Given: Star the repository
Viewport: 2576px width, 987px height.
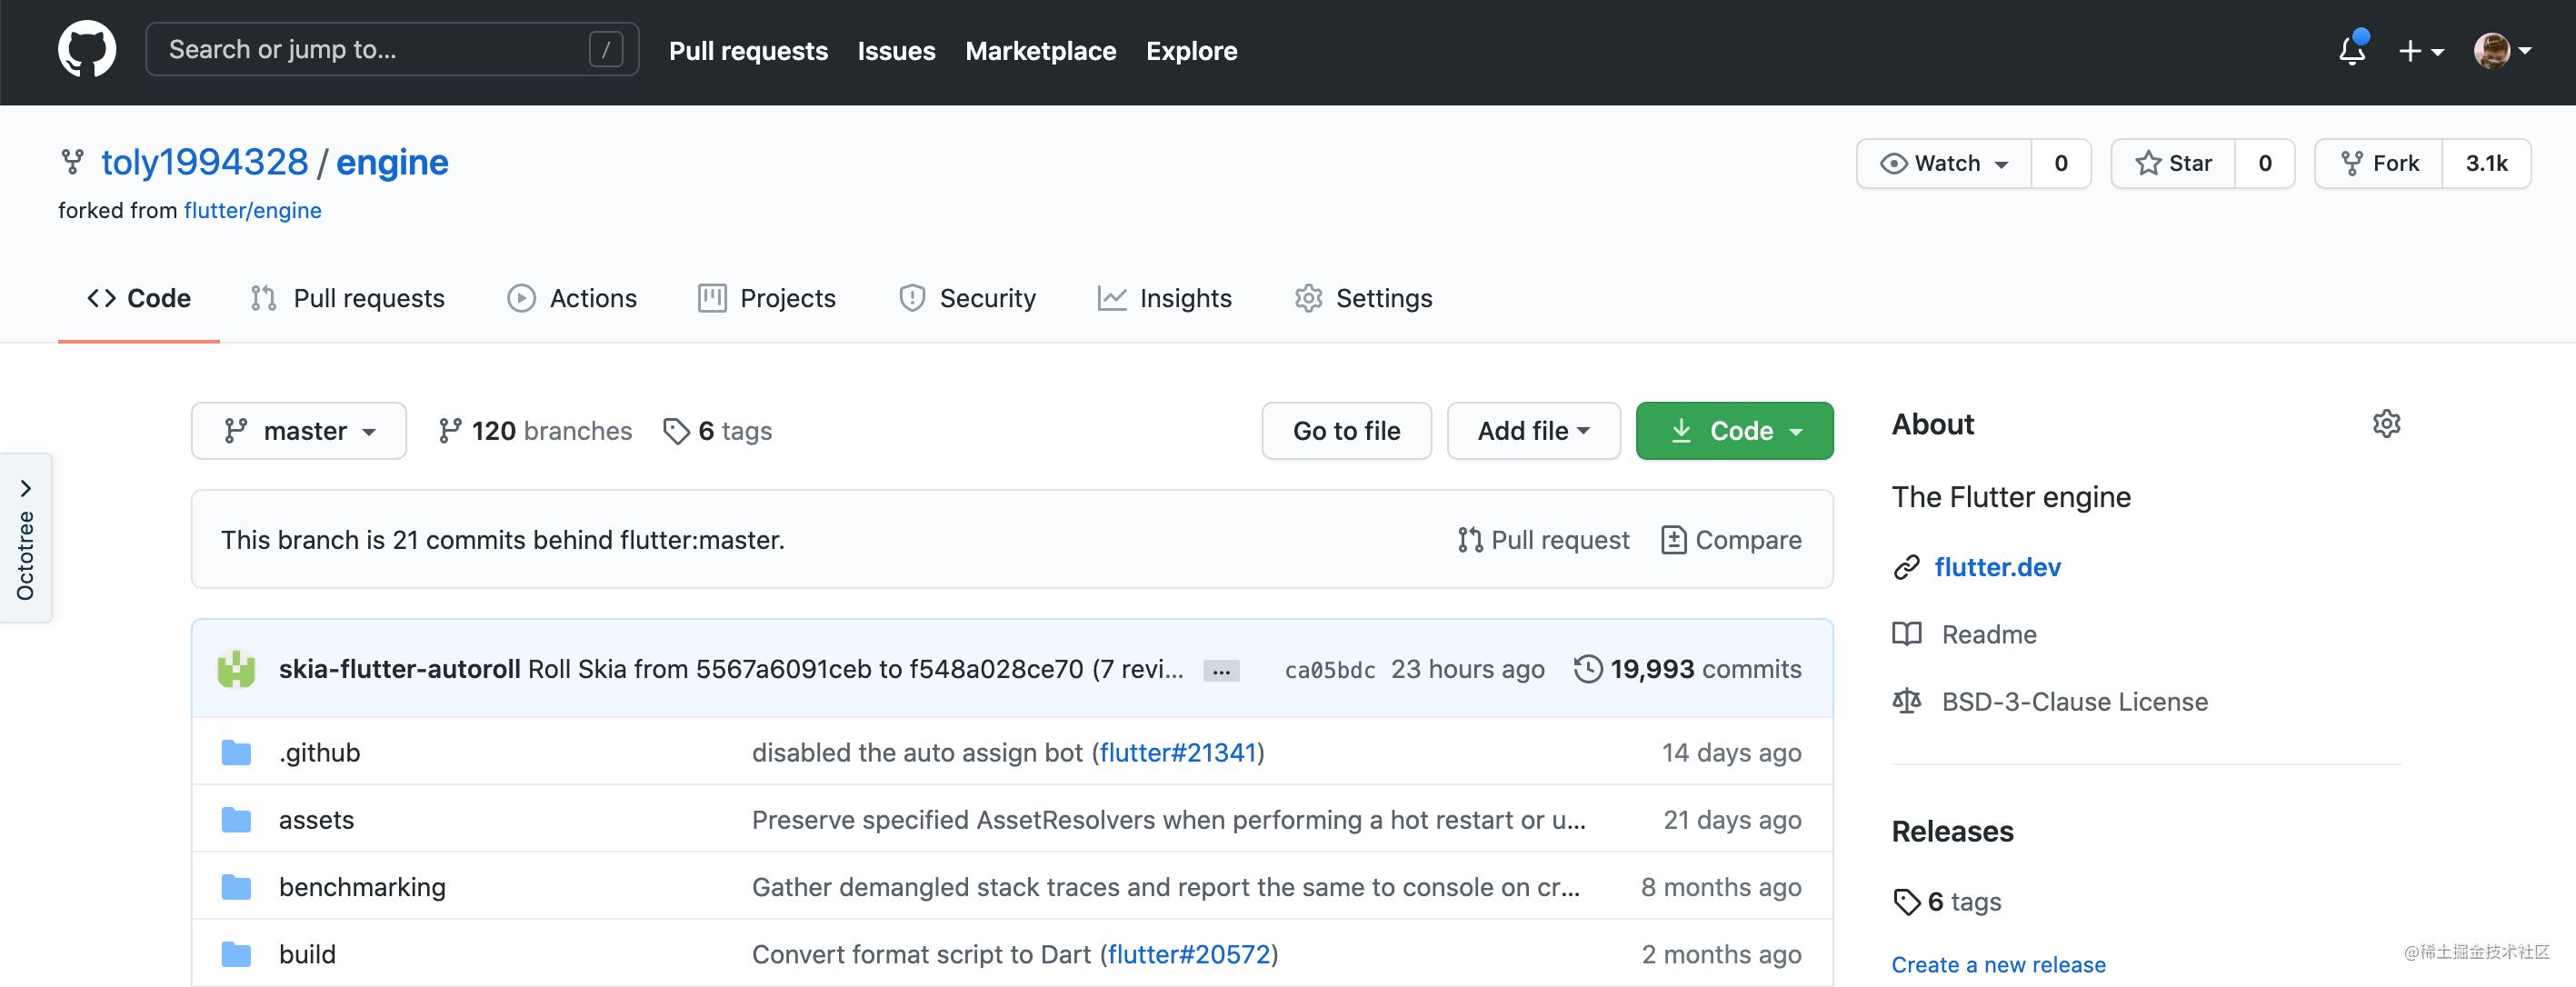Looking at the screenshot, I should pyautogui.click(x=2173, y=163).
